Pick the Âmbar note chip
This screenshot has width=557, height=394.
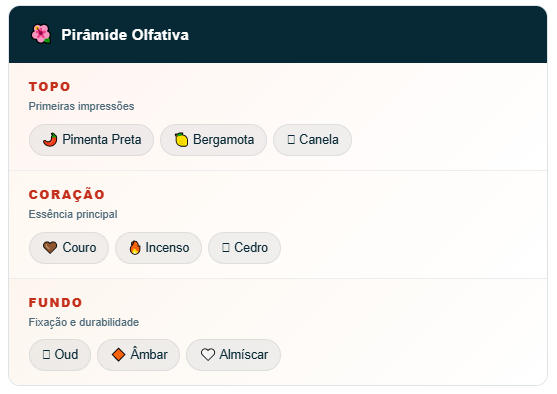pyautogui.click(x=138, y=355)
